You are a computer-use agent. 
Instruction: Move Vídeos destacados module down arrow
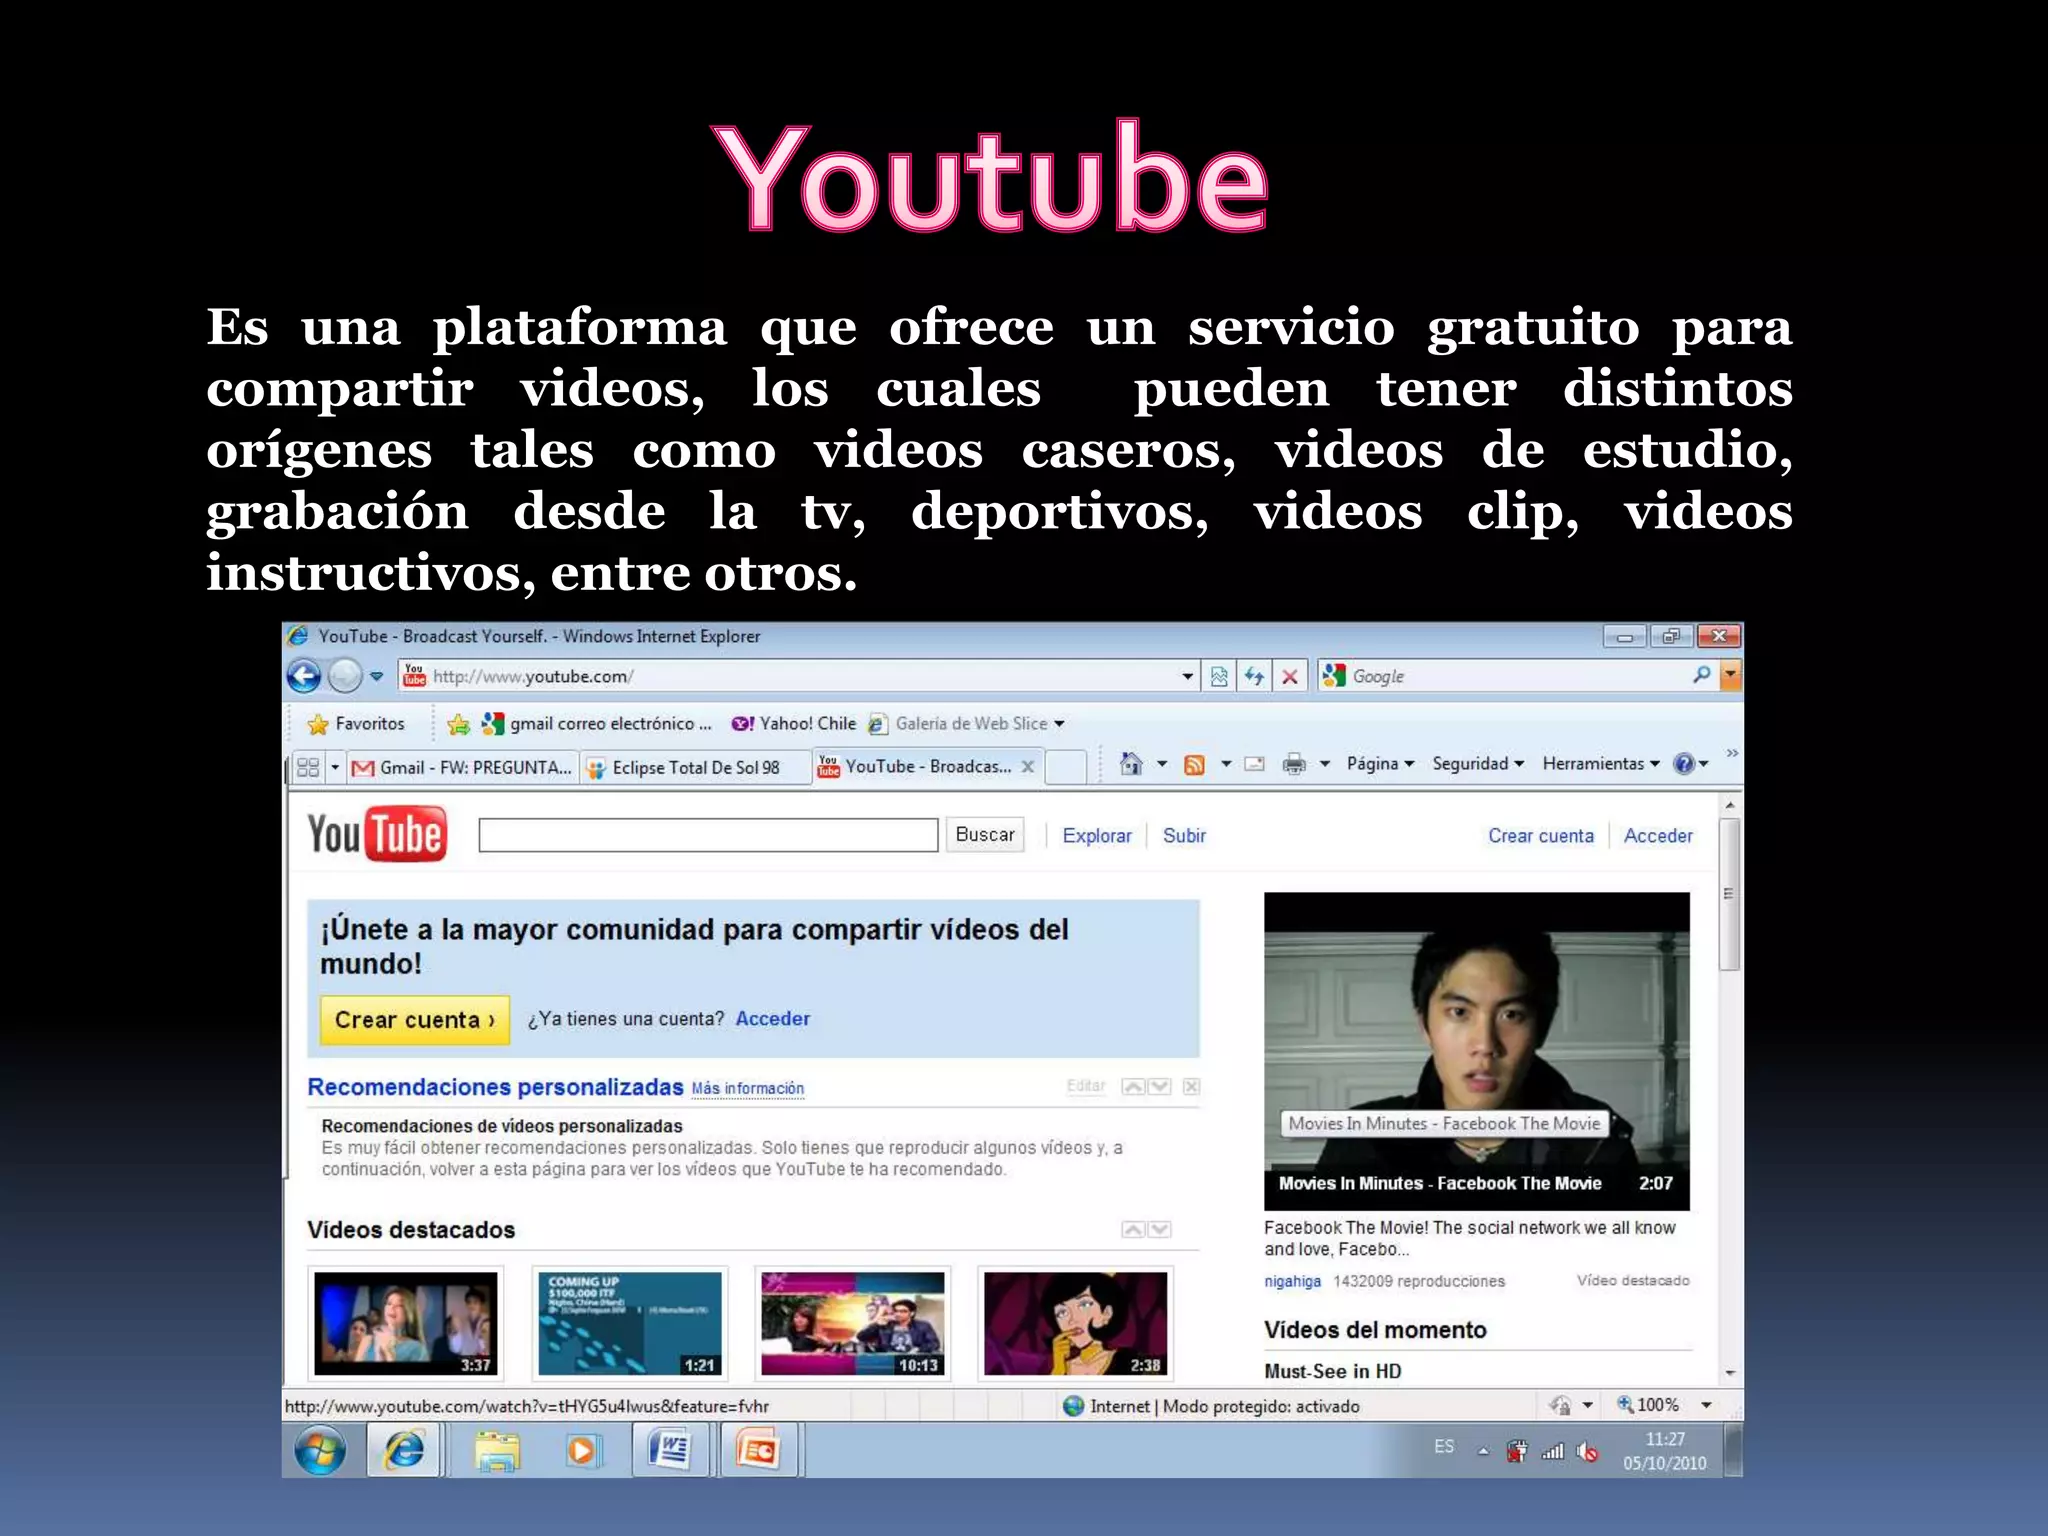pyautogui.click(x=1159, y=1230)
